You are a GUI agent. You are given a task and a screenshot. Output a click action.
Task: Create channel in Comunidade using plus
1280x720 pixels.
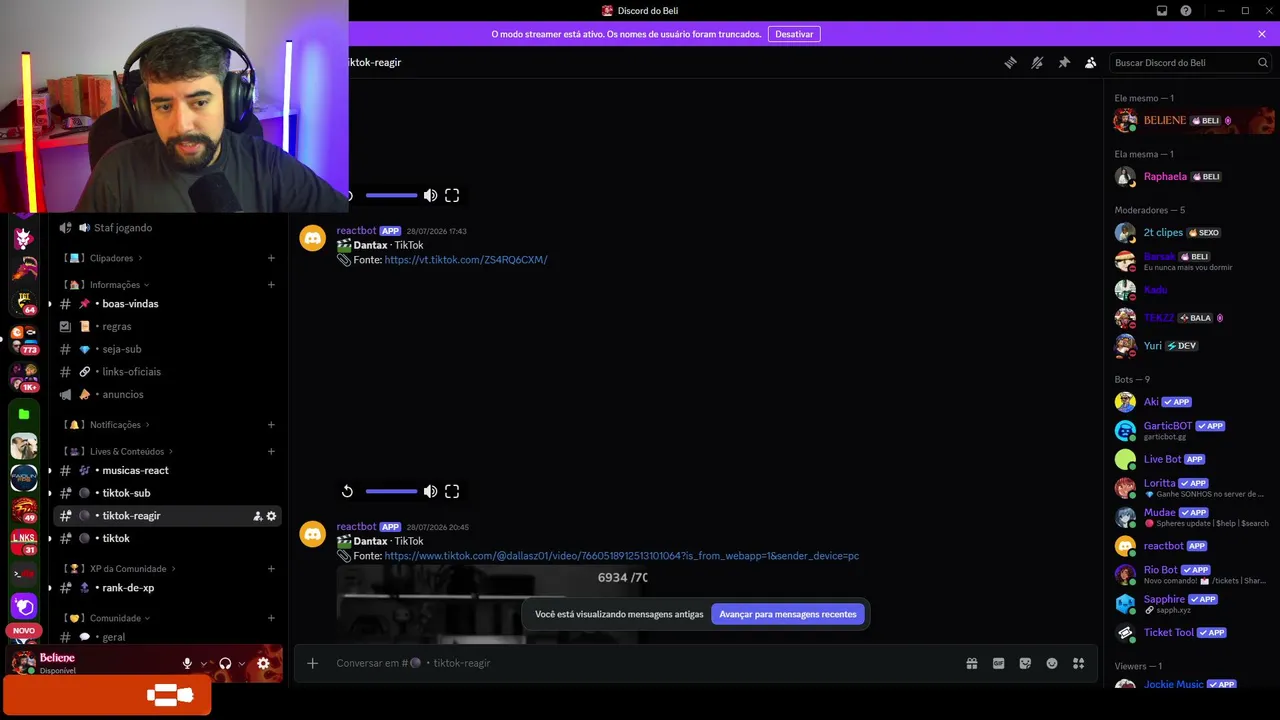coord(271,618)
